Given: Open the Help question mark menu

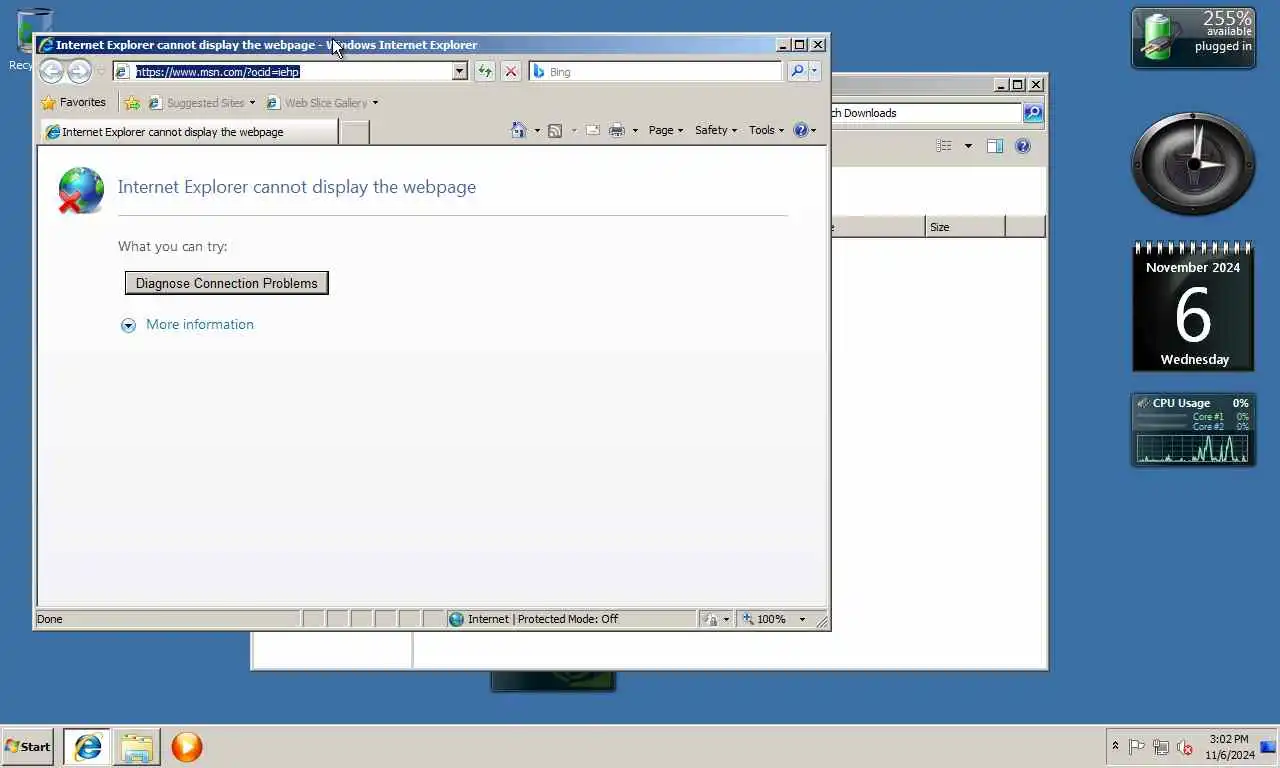Looking at the screenshot, I should click(x=804, y=130).
